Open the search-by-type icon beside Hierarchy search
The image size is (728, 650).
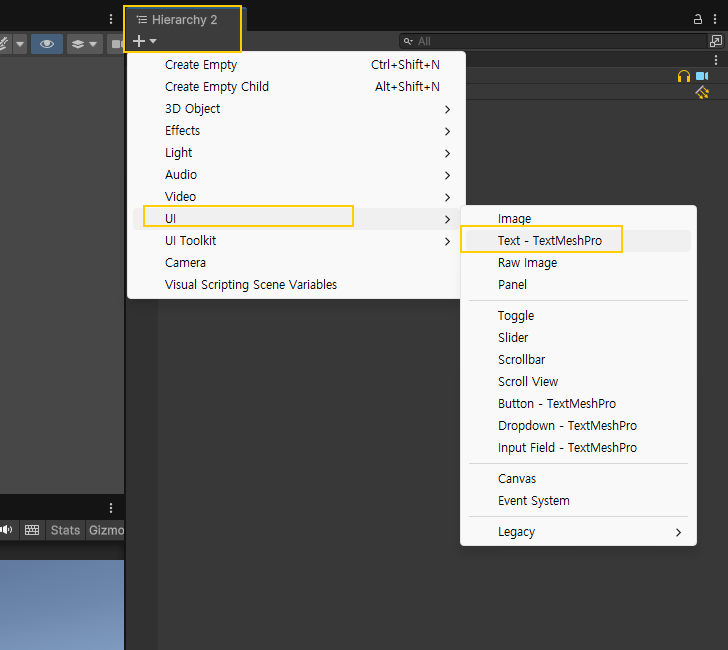pyautogui.click(x=716, y=41)
